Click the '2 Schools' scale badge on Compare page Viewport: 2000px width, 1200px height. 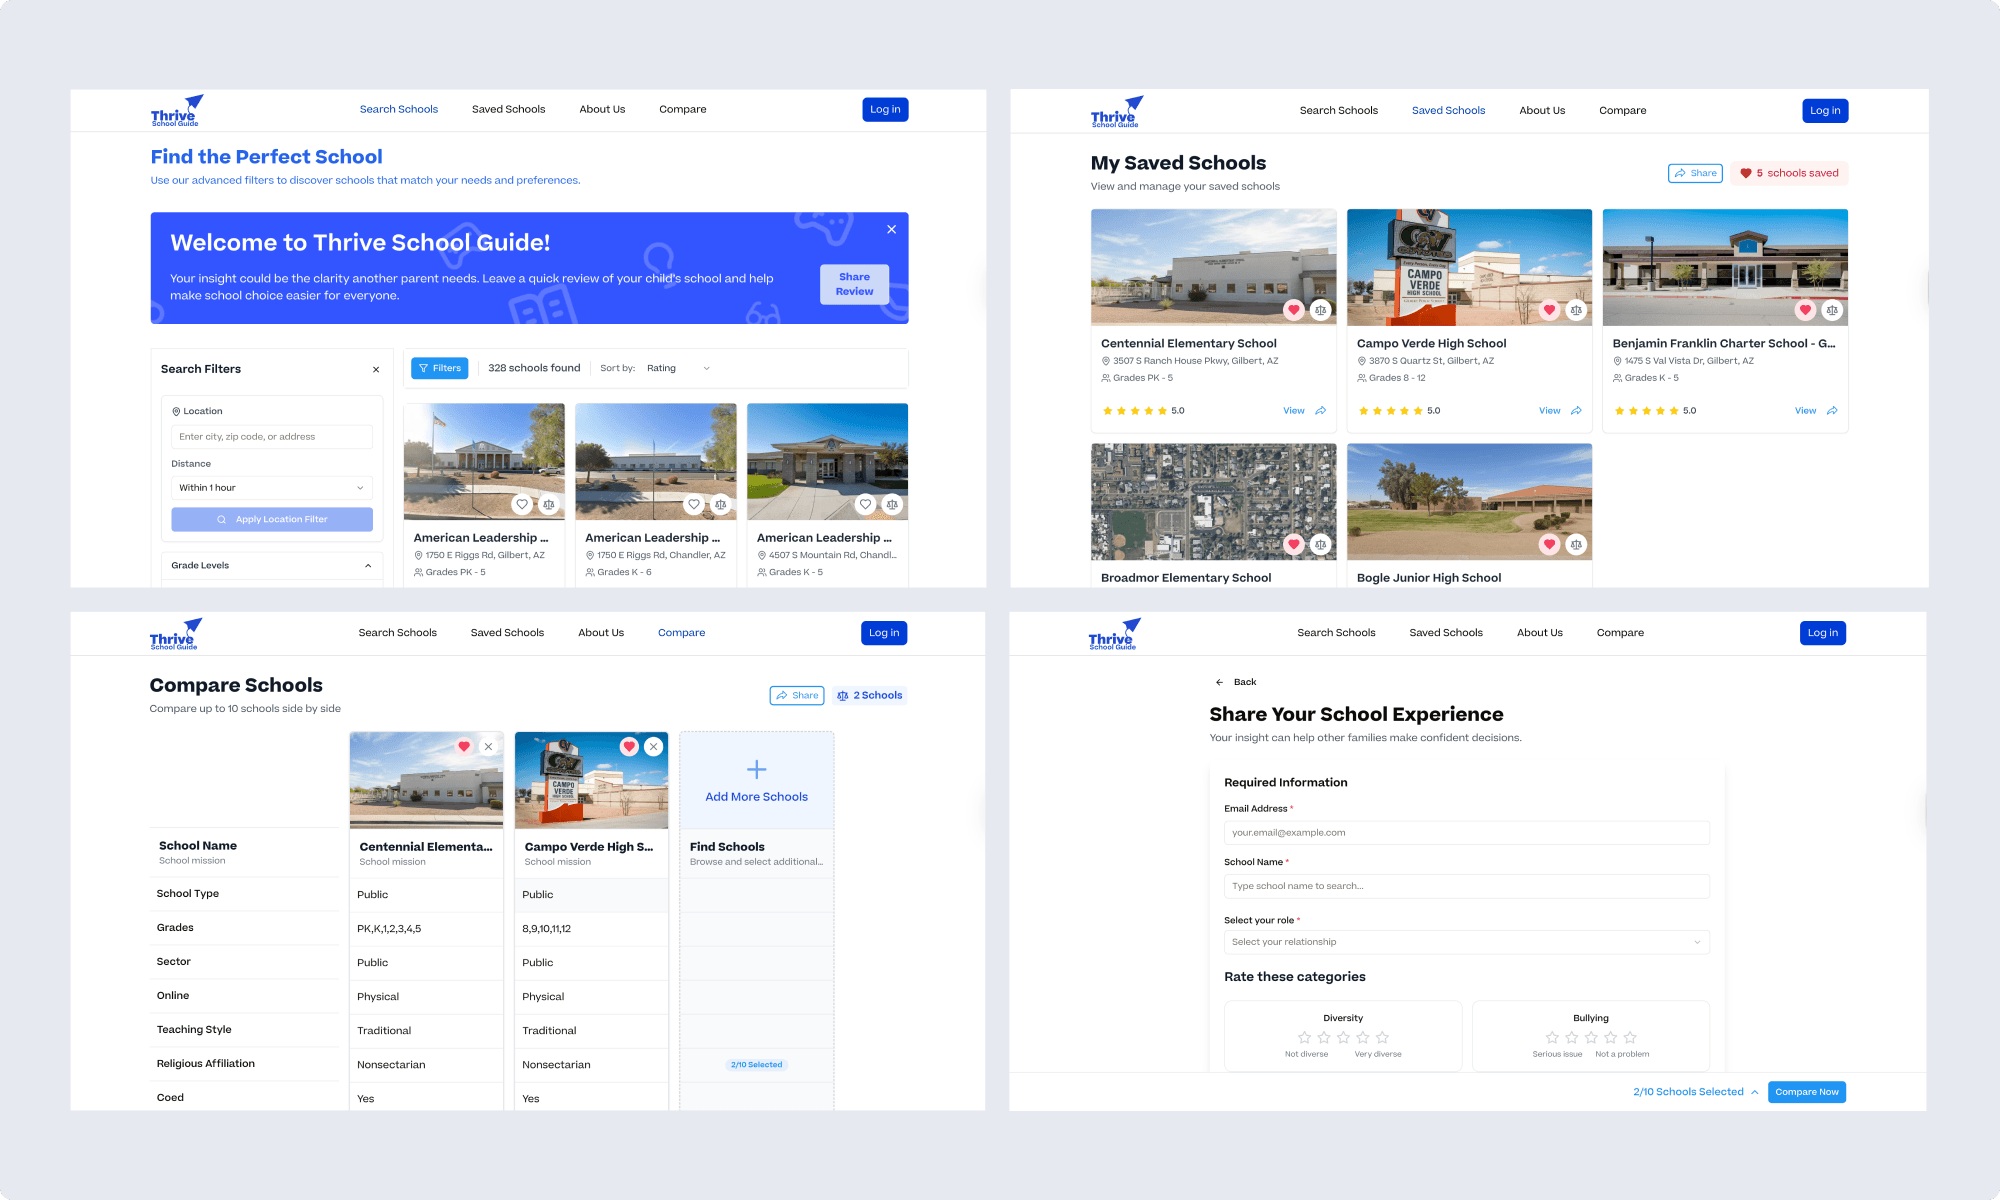click(x=869, y=695)
